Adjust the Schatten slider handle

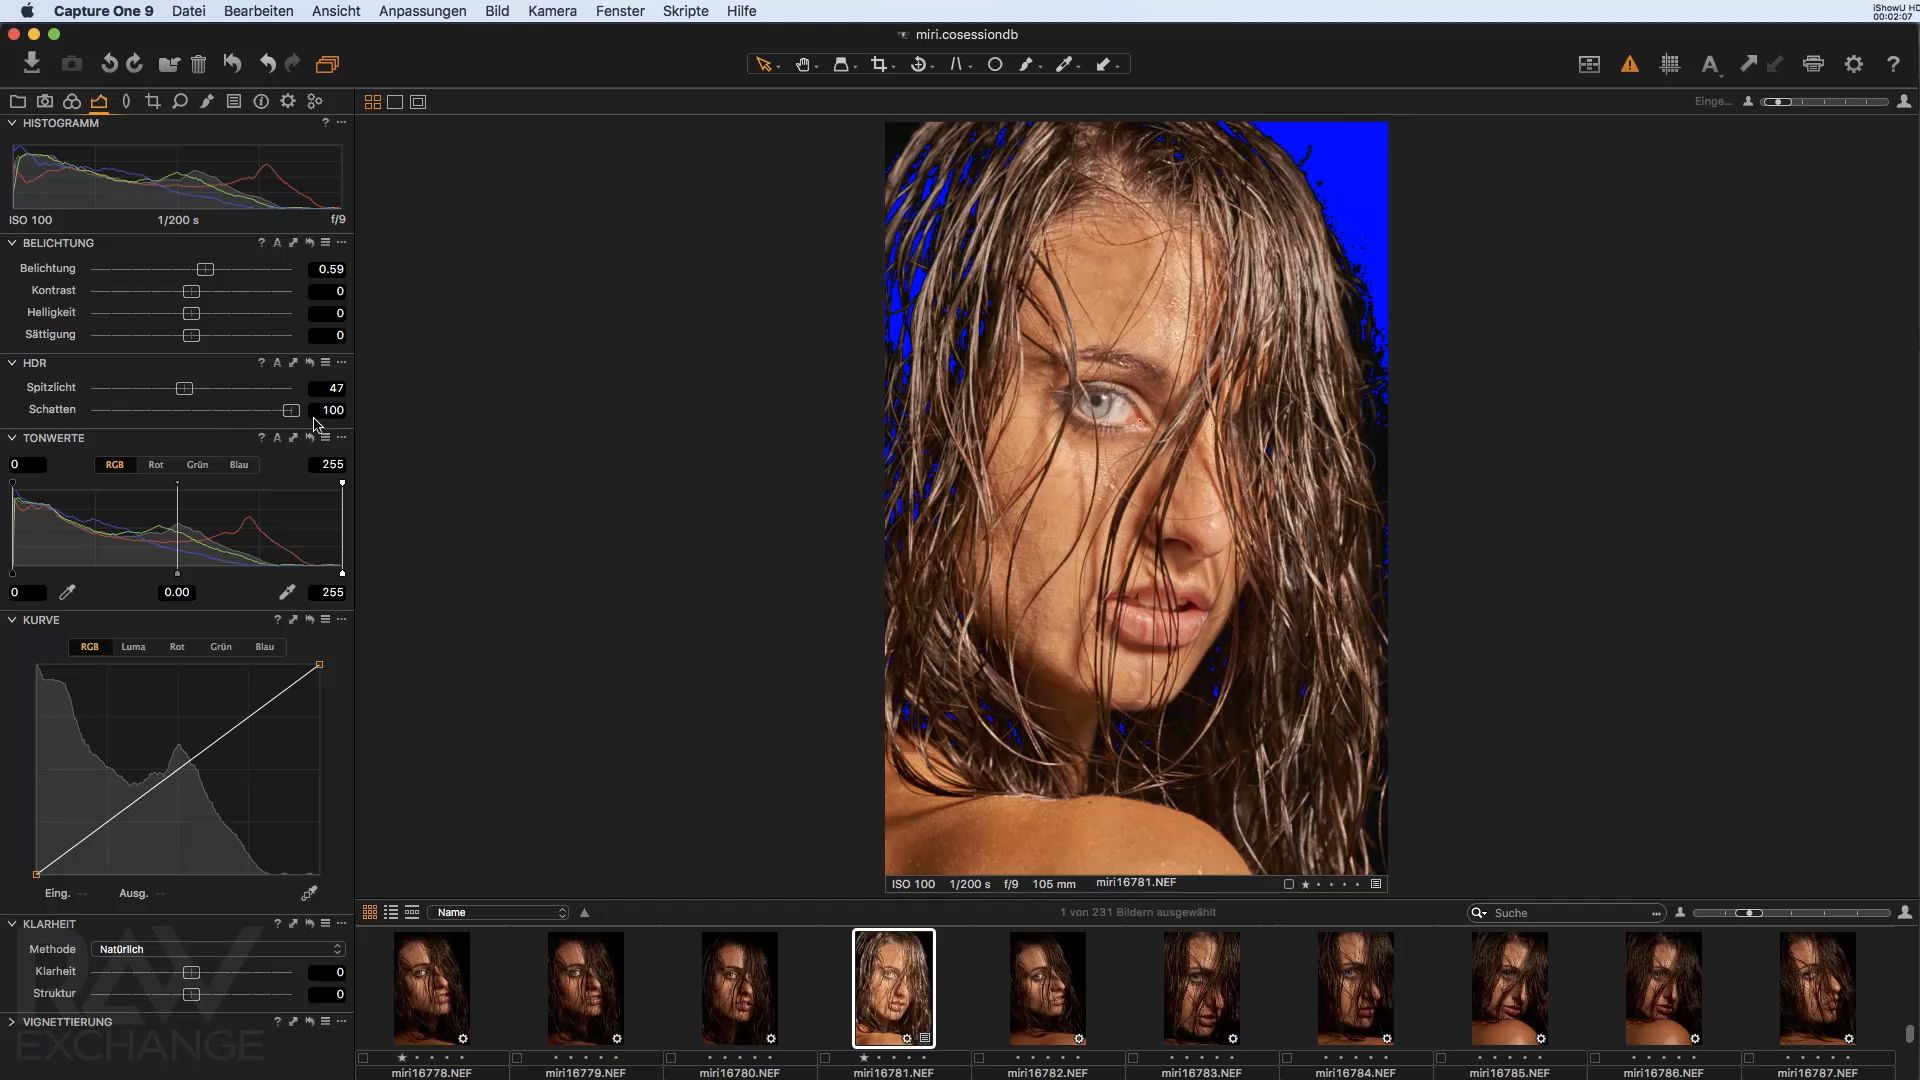point(291,410)
